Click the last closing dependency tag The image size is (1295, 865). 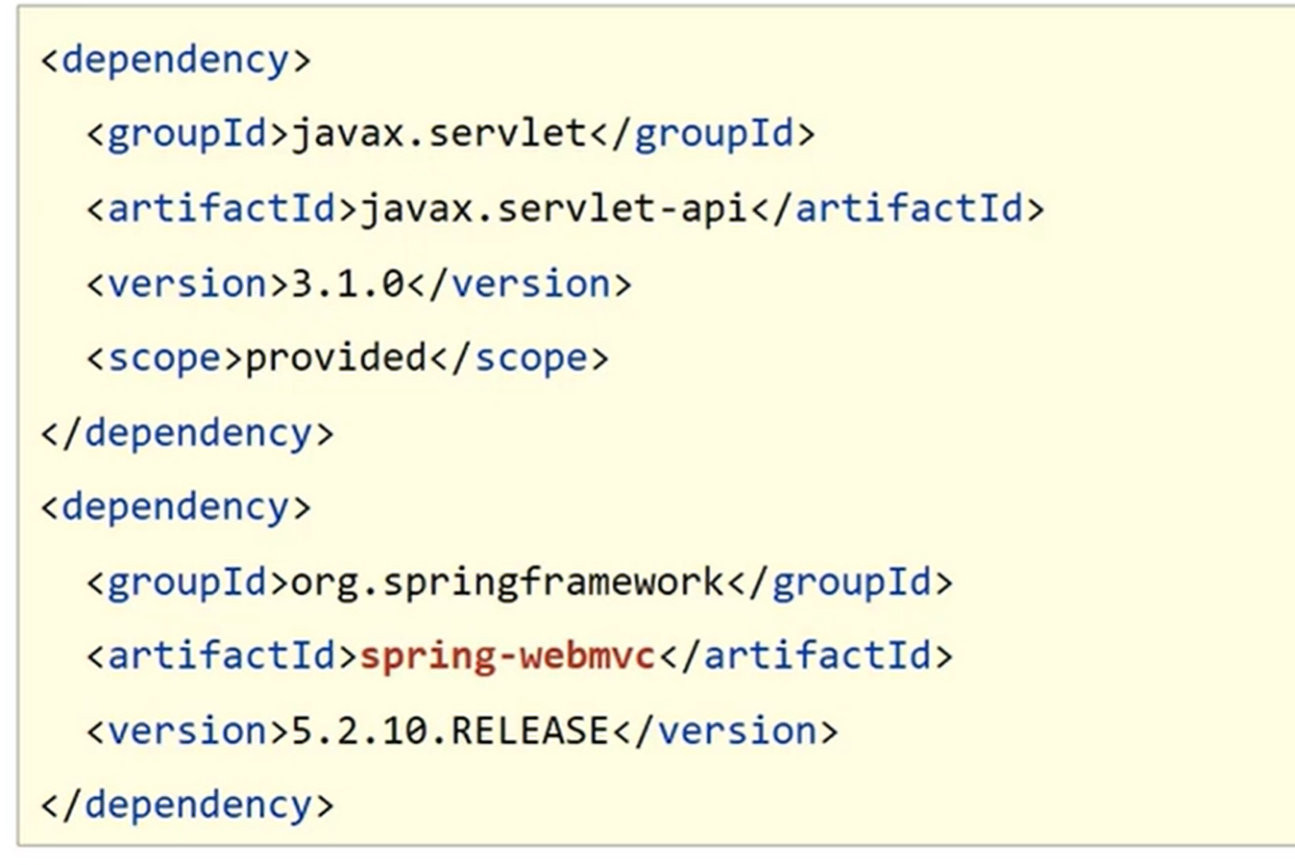(187, 805)
